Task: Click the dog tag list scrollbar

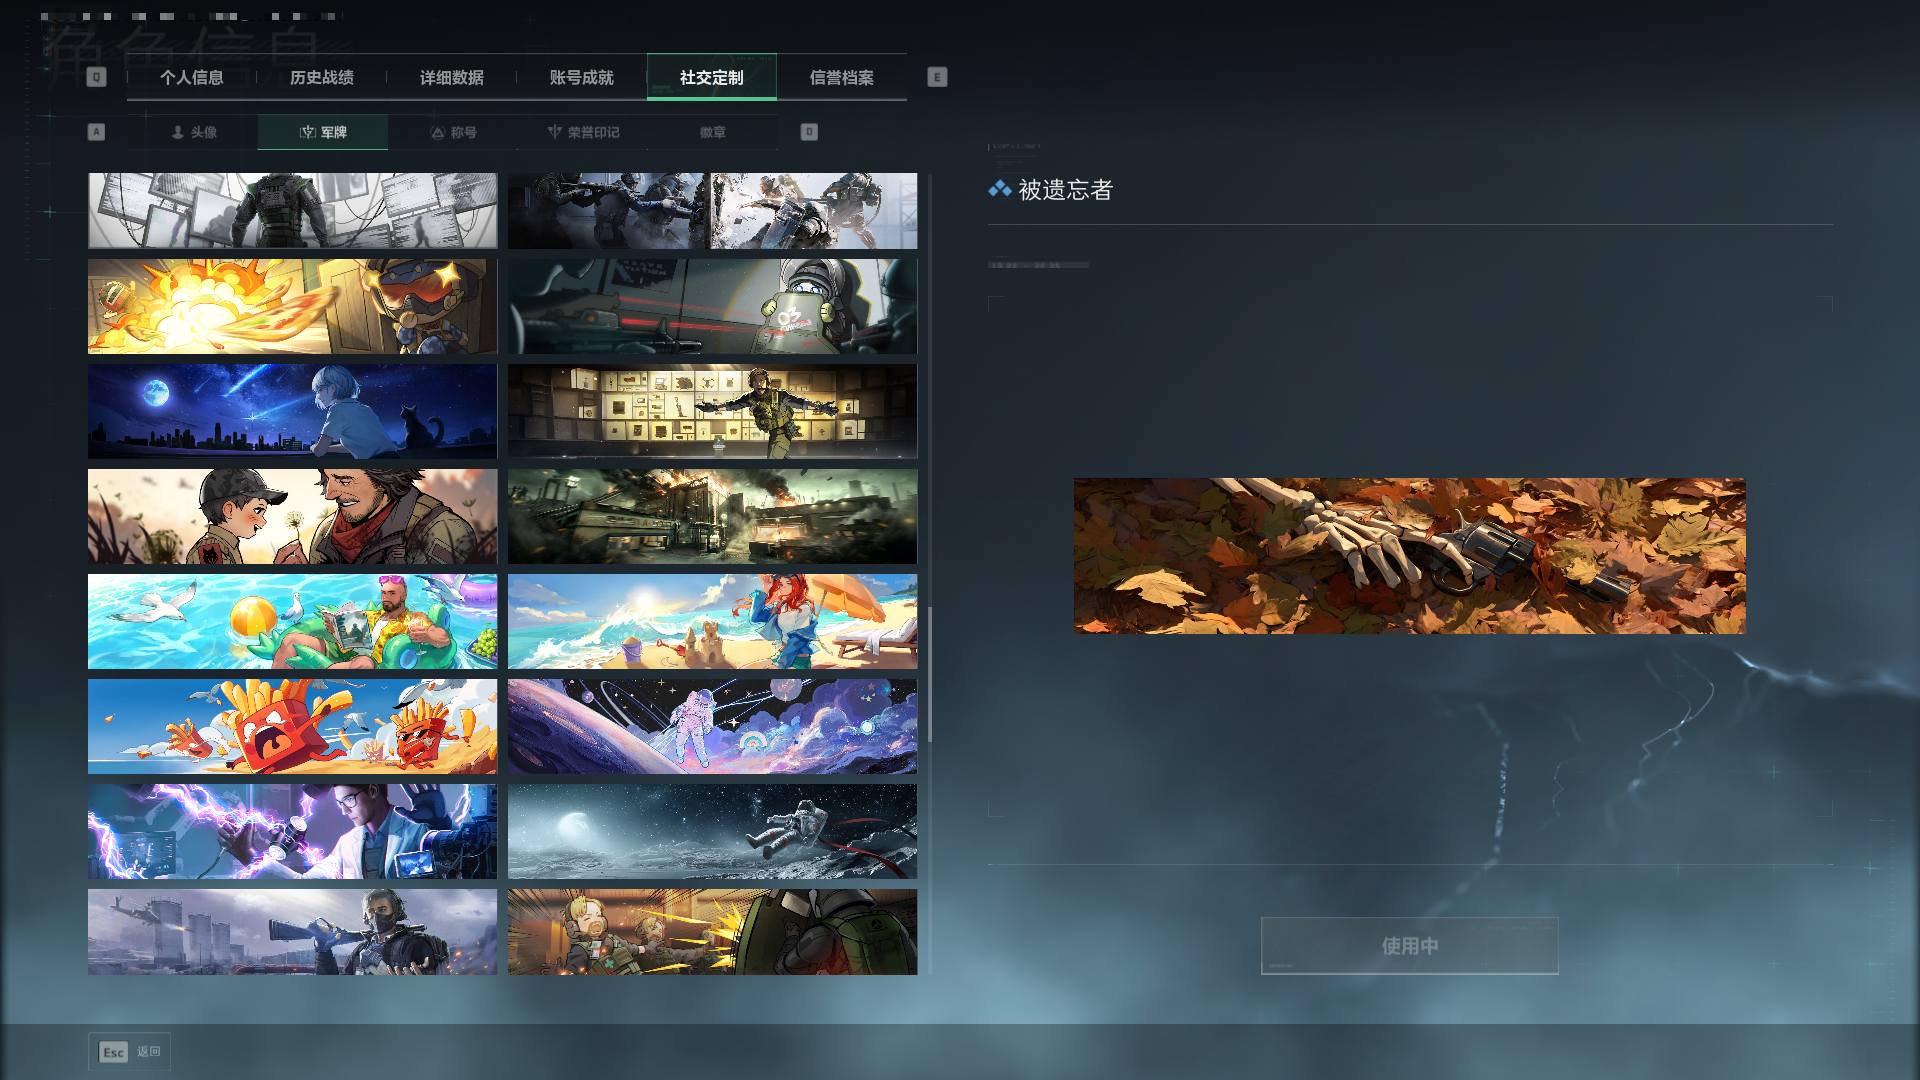Action: coord(930,674)
